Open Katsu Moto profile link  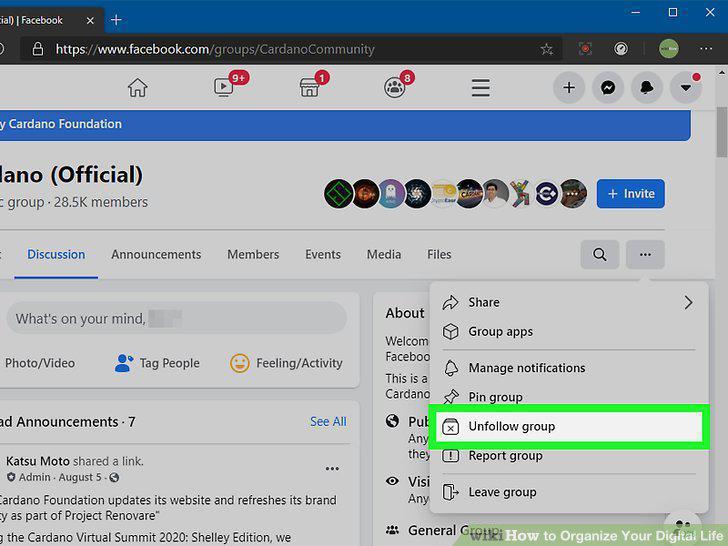coord(38,461)
